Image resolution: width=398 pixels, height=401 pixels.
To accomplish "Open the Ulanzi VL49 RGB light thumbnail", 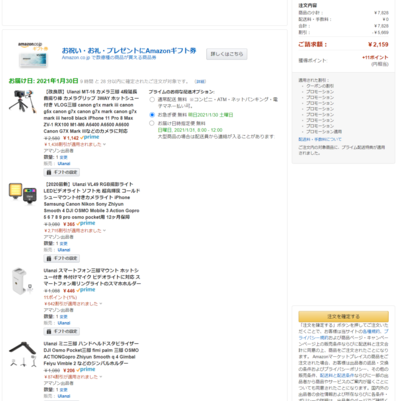I will (23, 193).
